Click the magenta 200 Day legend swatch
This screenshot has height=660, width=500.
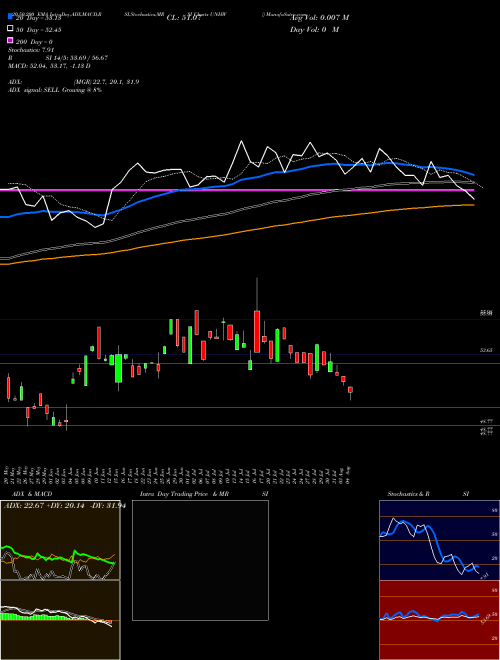pyautogui.click(x=11, y=40)
